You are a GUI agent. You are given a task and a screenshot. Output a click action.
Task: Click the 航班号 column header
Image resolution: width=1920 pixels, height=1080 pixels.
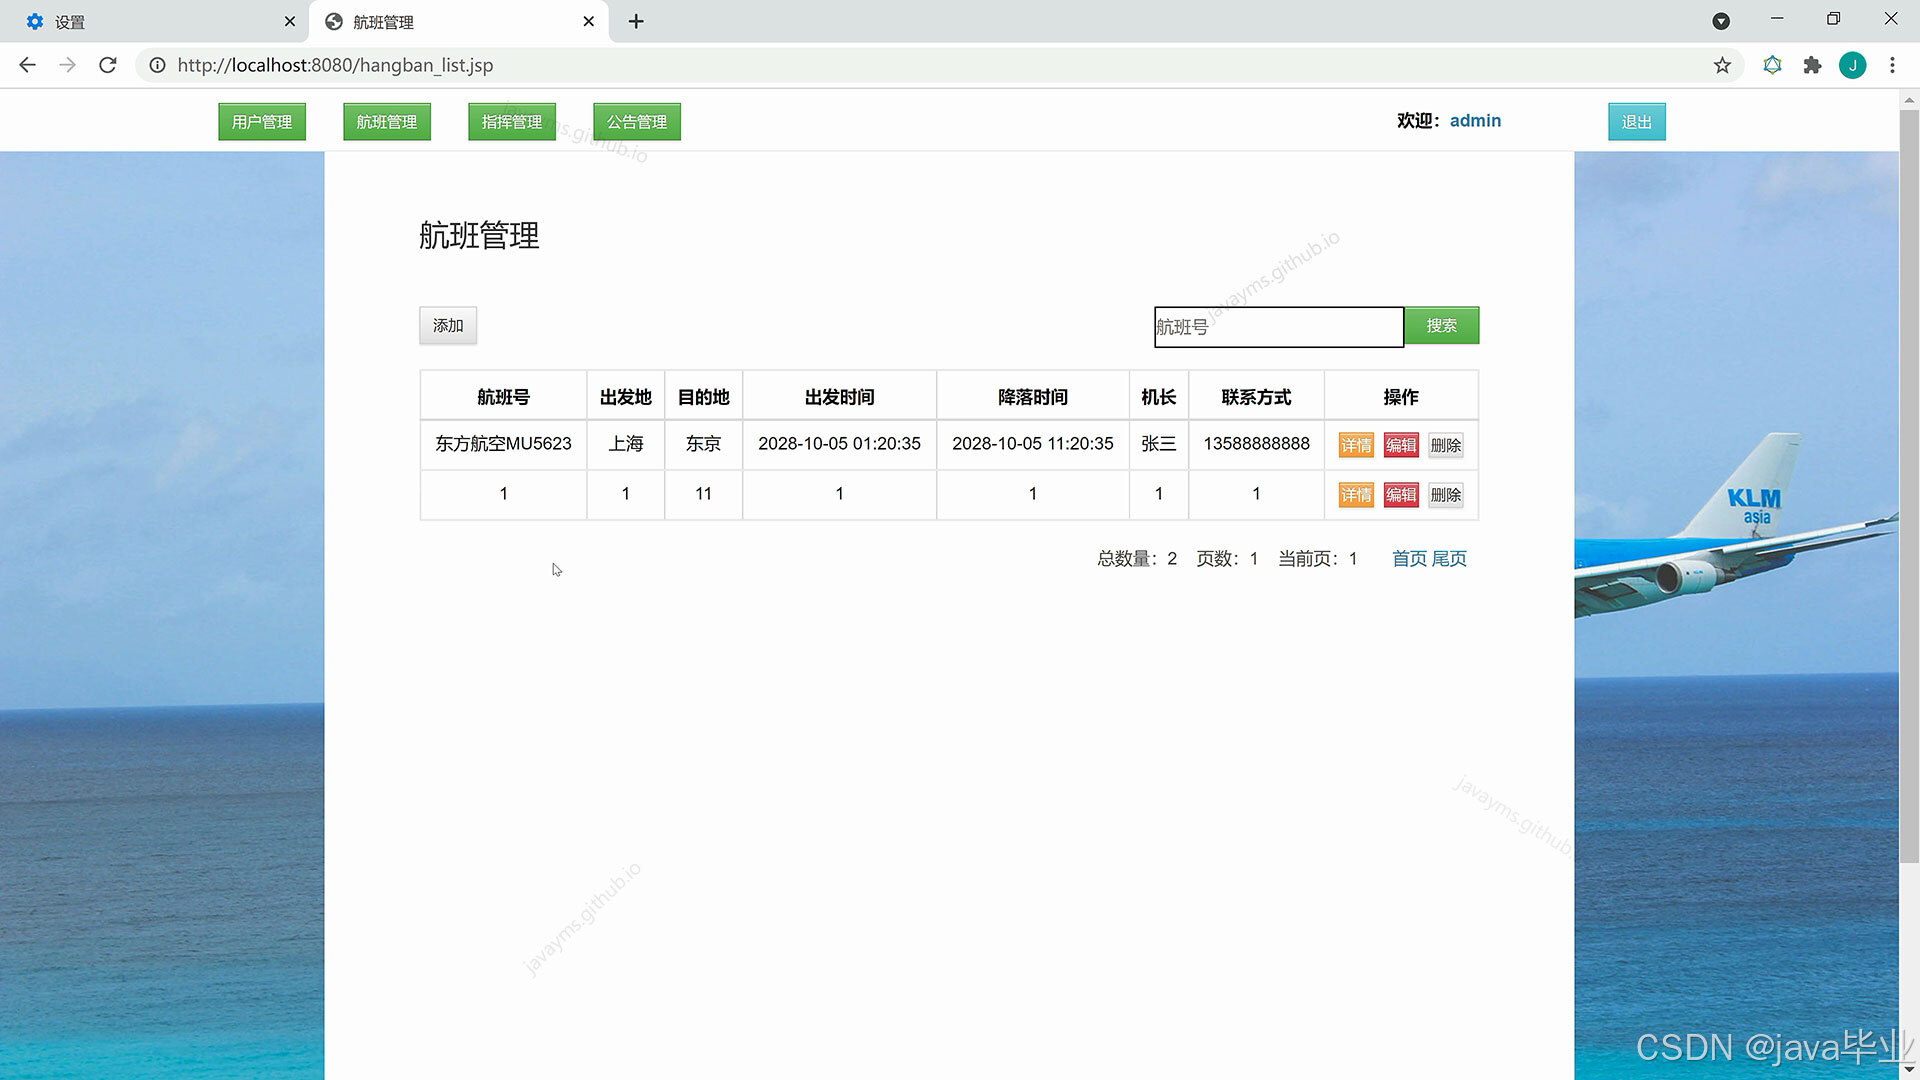click(x=503, y=397)
